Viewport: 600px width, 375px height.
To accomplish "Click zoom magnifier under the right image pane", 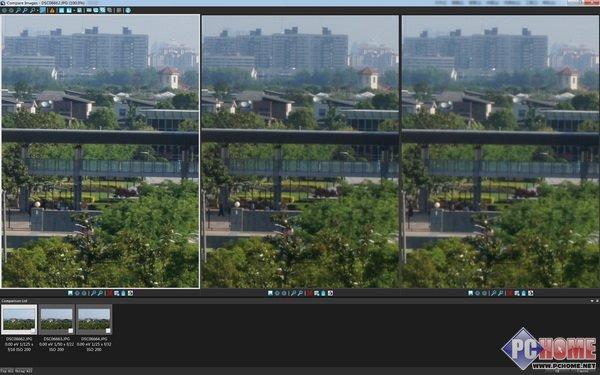I will pos(493,293).
